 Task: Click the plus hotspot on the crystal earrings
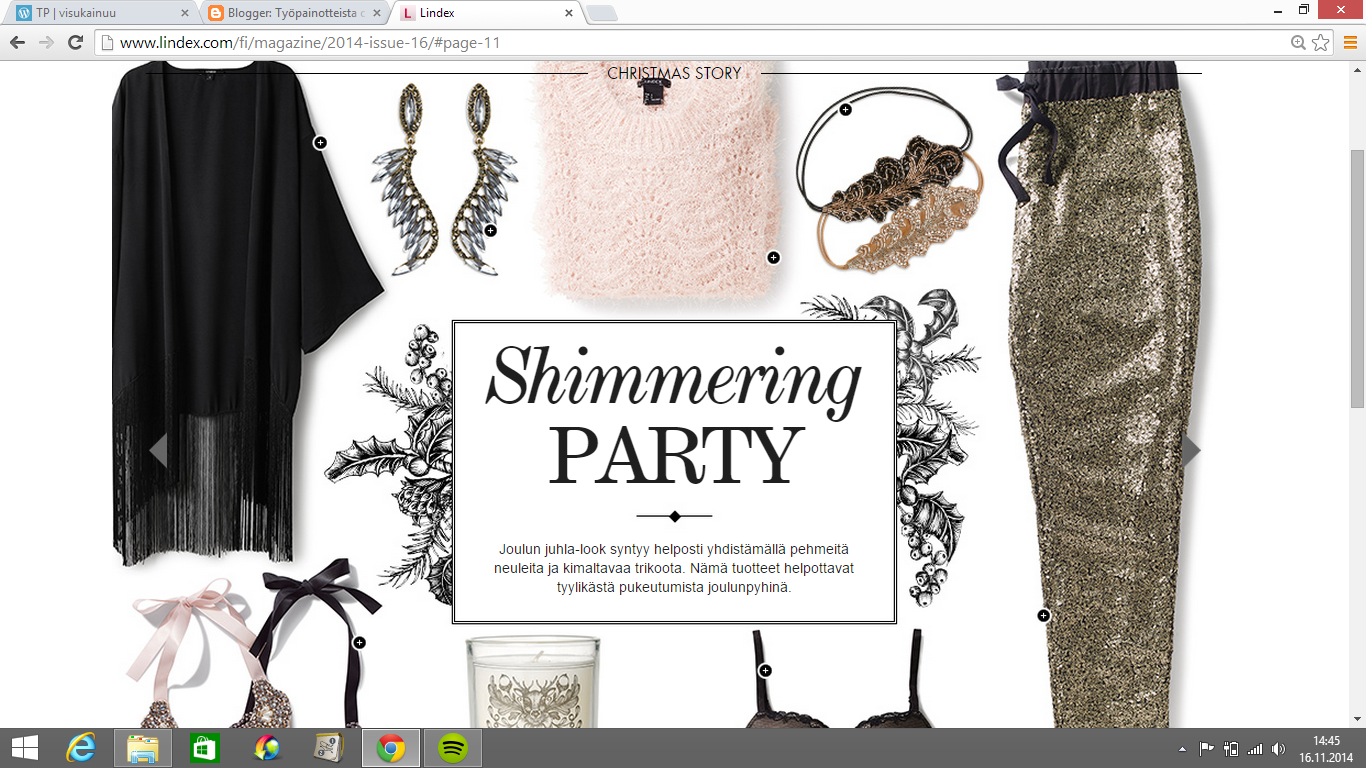490,230
